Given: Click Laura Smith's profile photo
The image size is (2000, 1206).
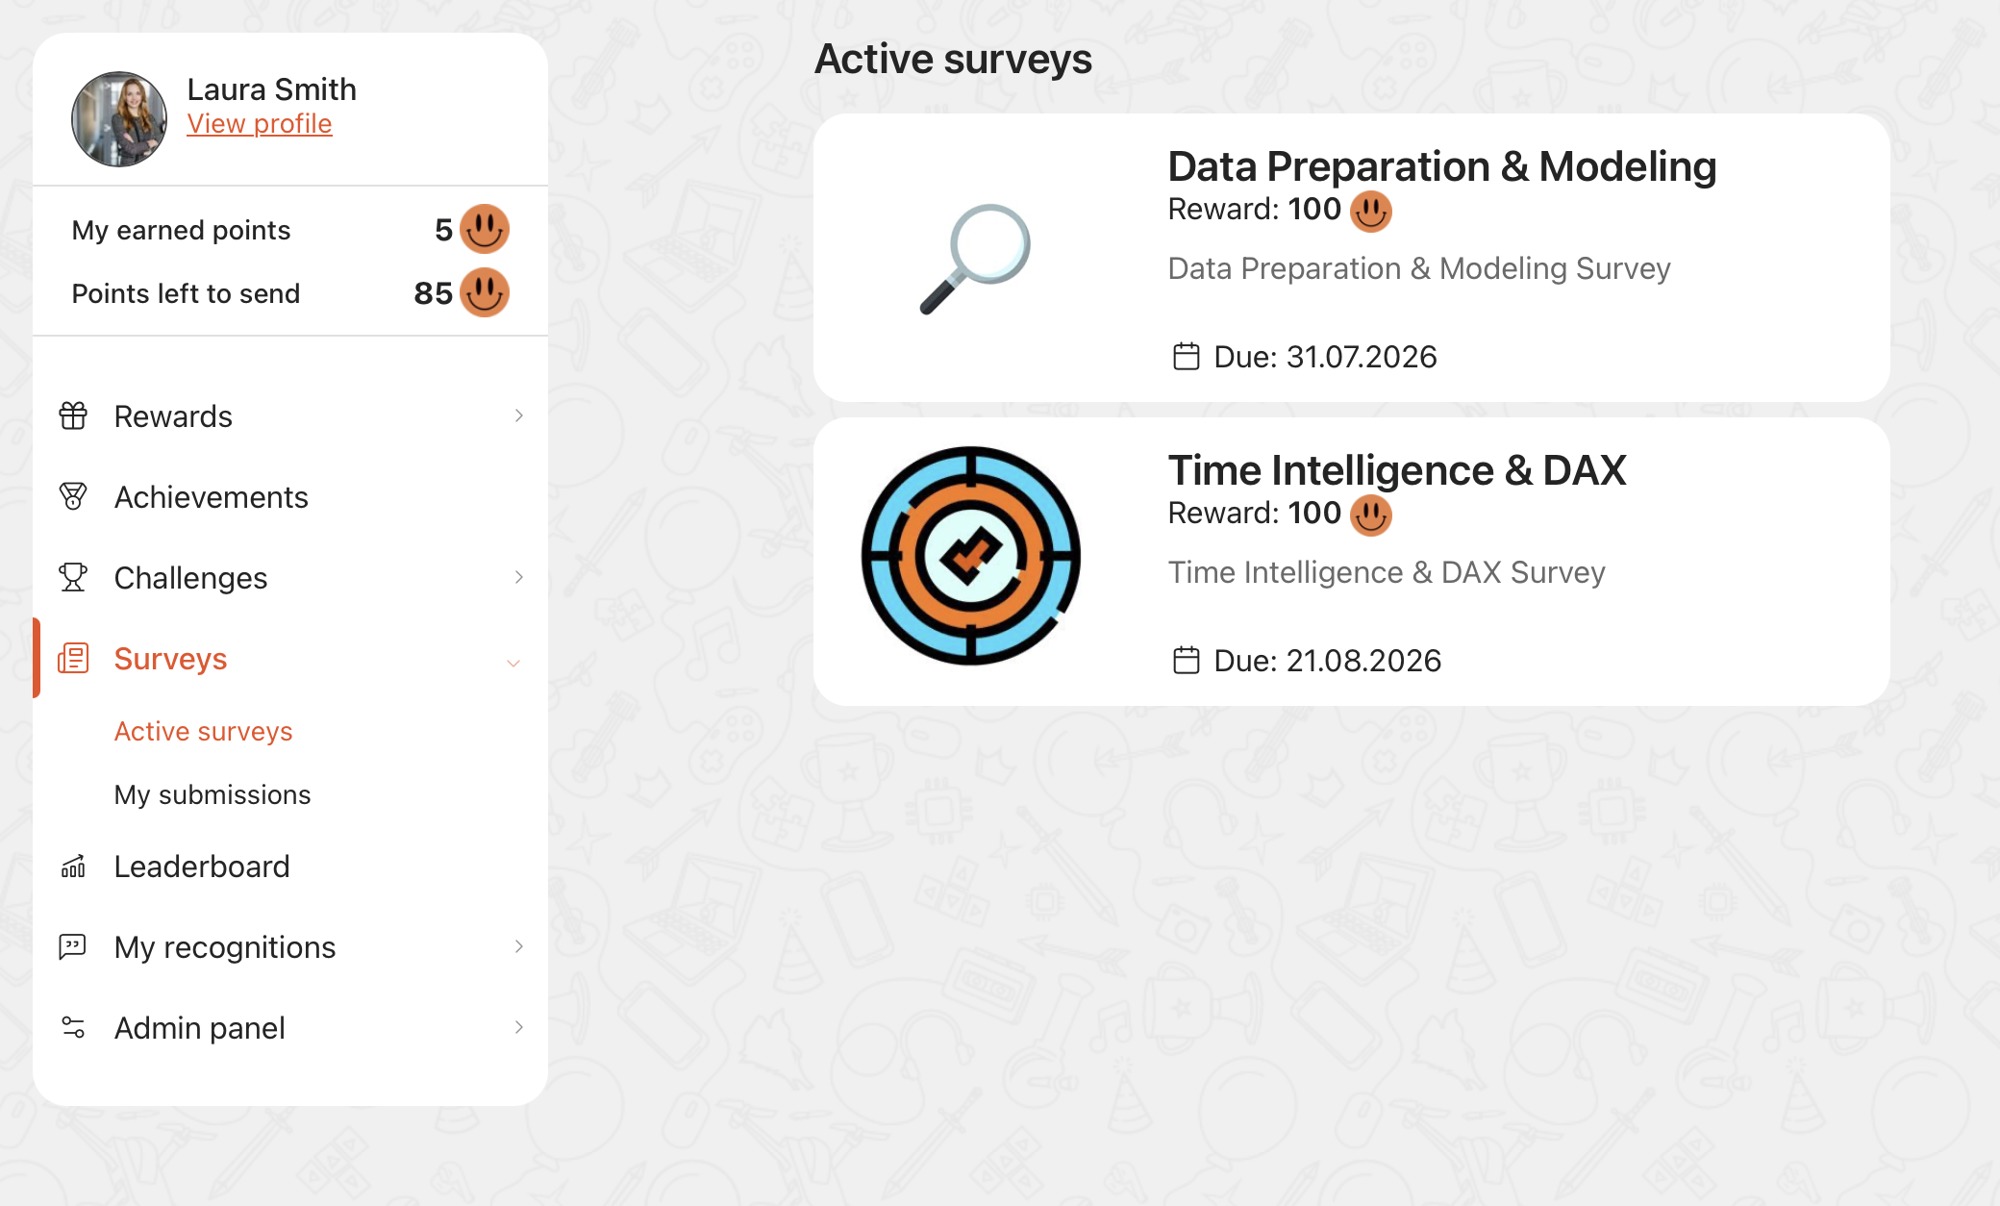Looking at the screenshot, I should 119,119.
